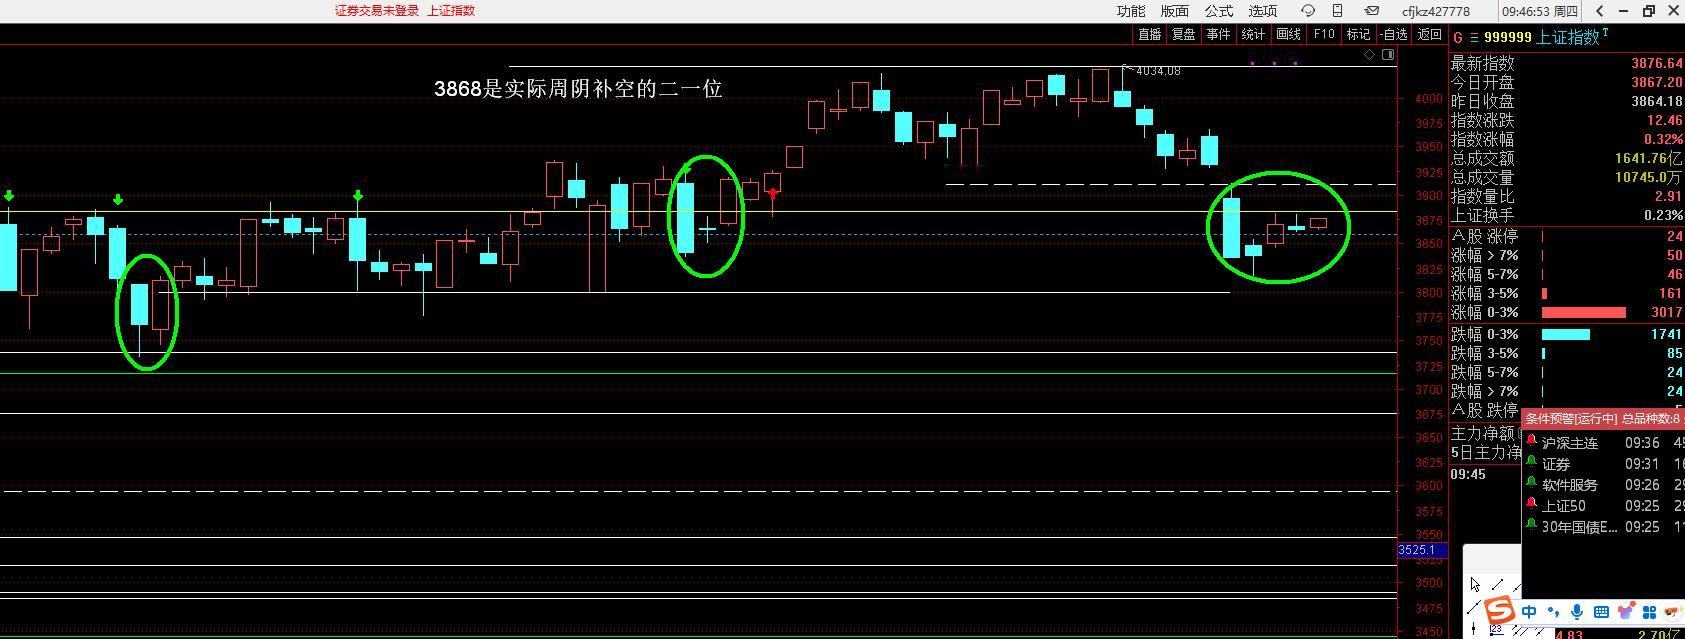Screen dimensions: 1685x639
Task: Click the G marker beside code 999999
Action: 1458,37
